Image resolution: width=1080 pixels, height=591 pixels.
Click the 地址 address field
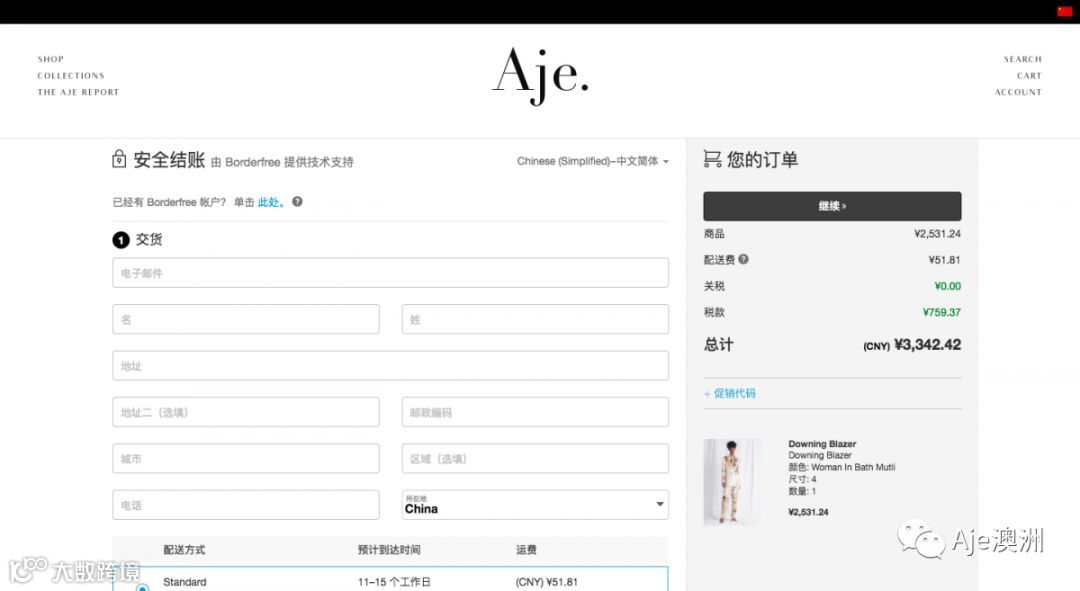point(391,366)
